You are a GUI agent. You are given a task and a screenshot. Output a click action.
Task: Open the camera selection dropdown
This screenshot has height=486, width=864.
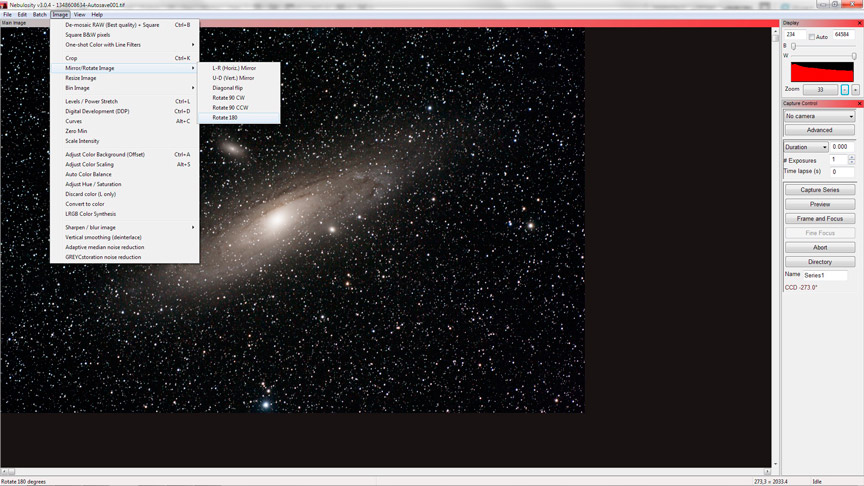click(x=819, y=116)
